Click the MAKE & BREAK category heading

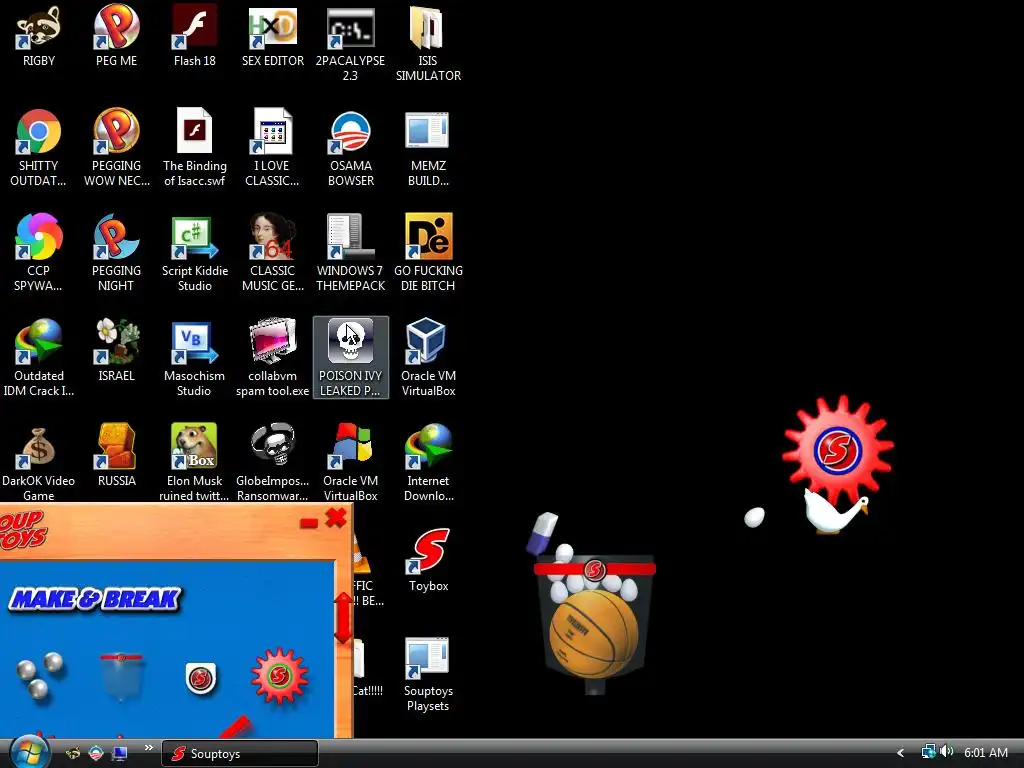tap(95, 599)
